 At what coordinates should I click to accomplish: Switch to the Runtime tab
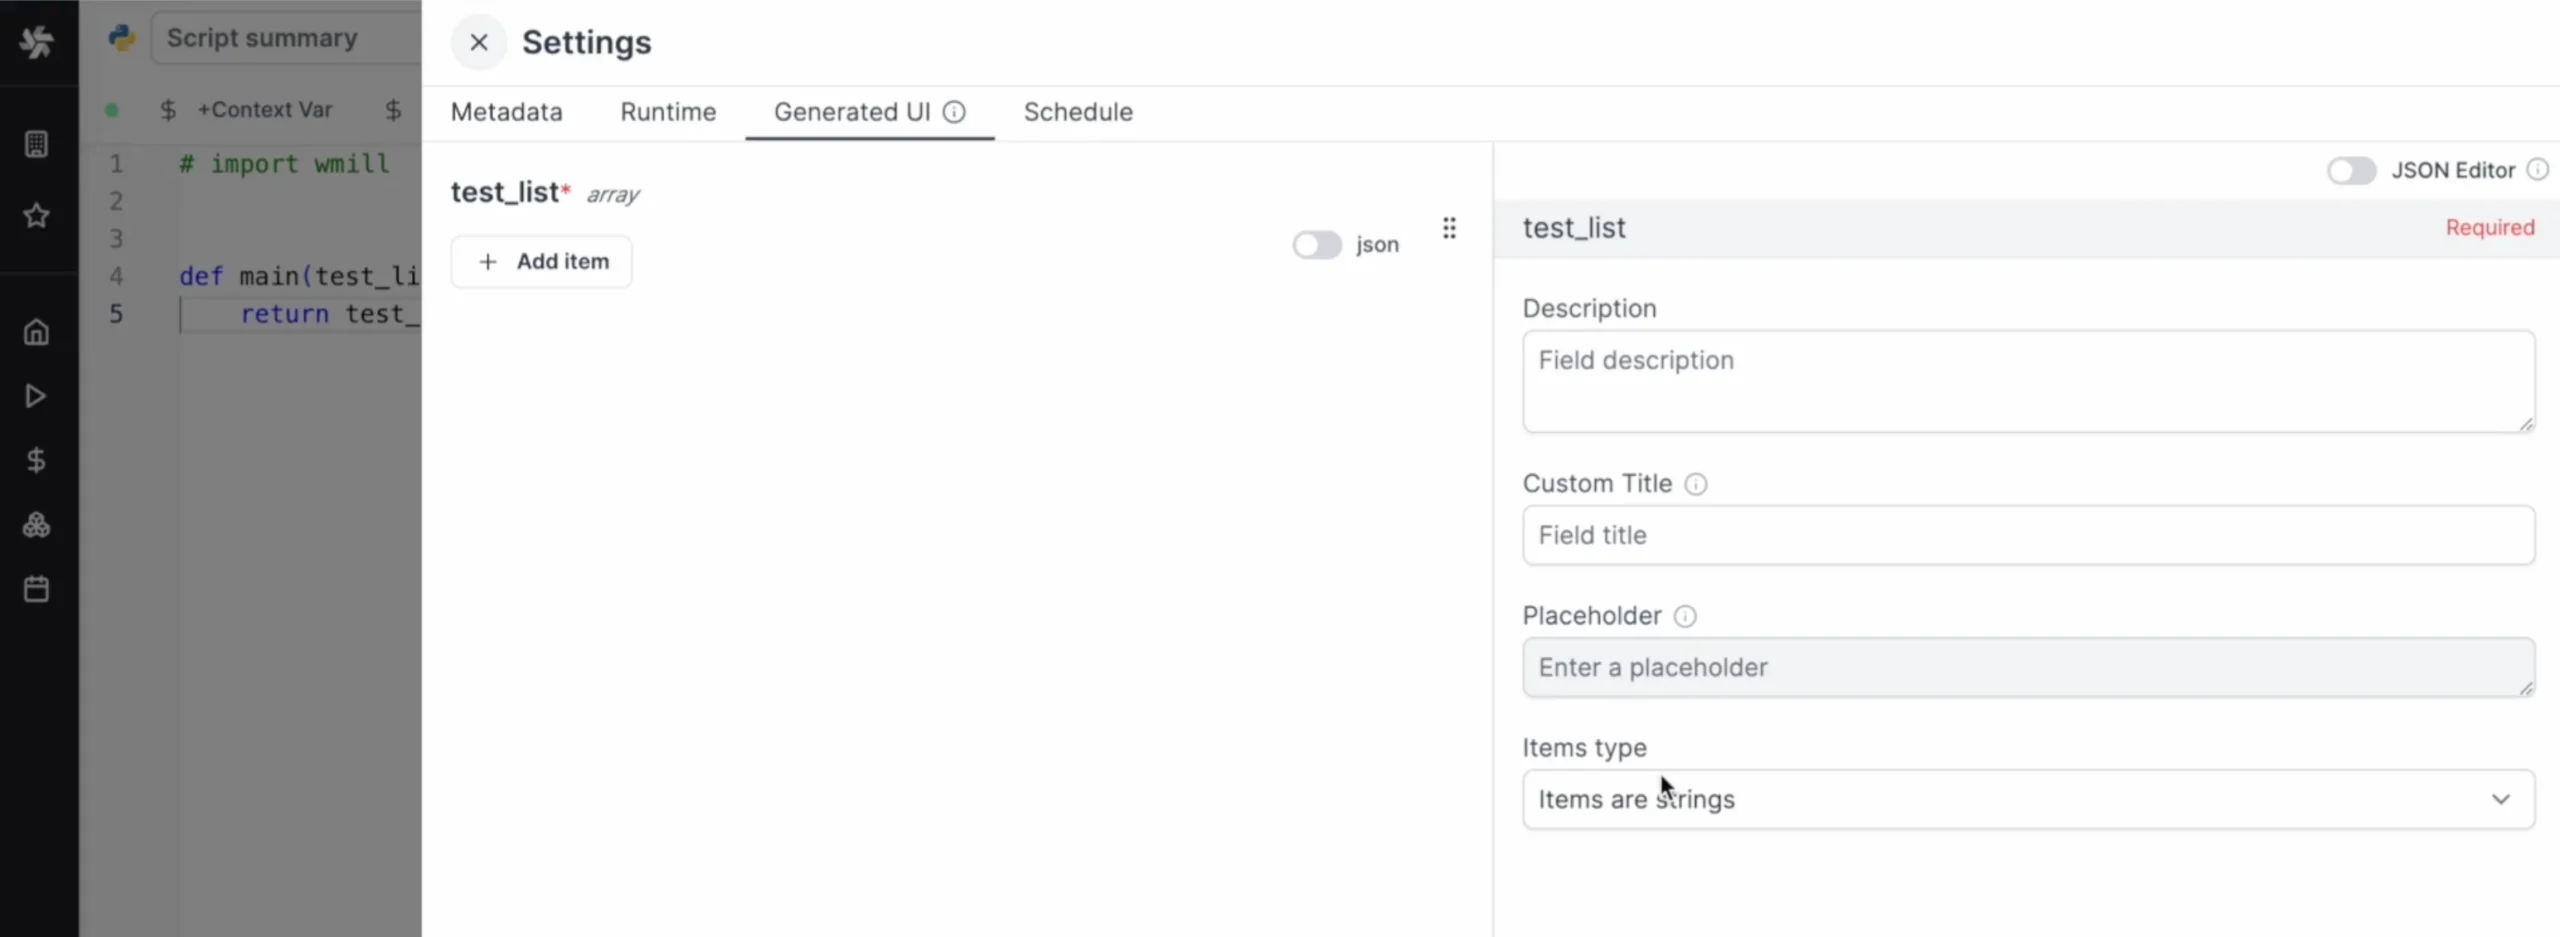[x=668, y=112]
